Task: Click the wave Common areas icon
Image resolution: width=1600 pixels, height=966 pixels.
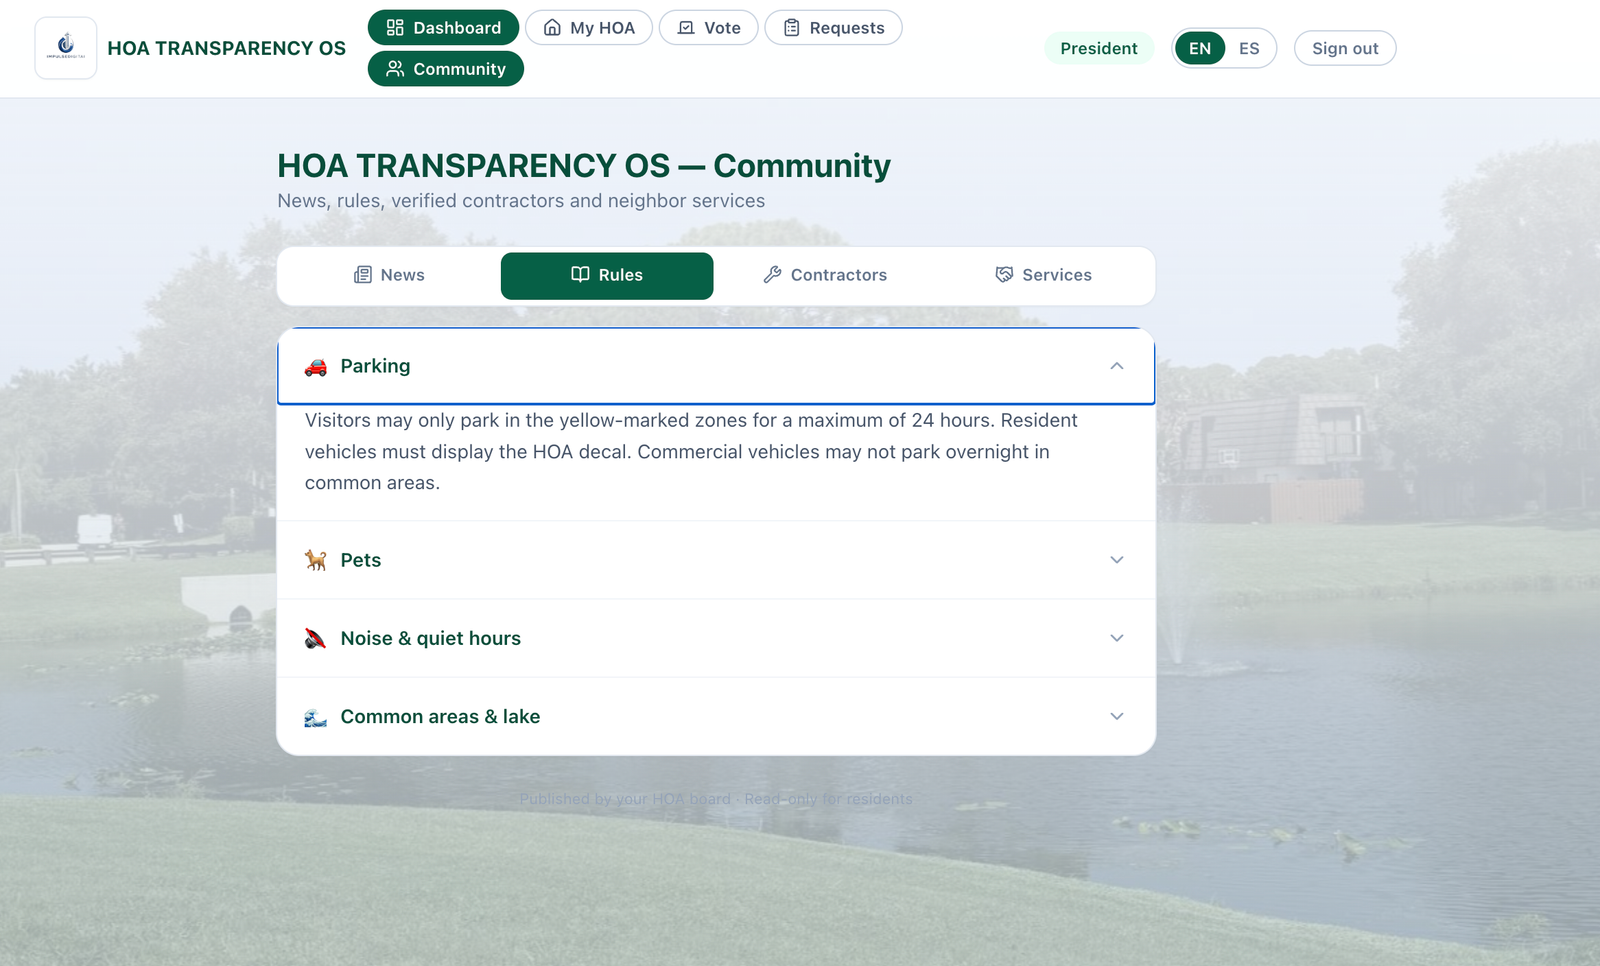Action: 316,717
